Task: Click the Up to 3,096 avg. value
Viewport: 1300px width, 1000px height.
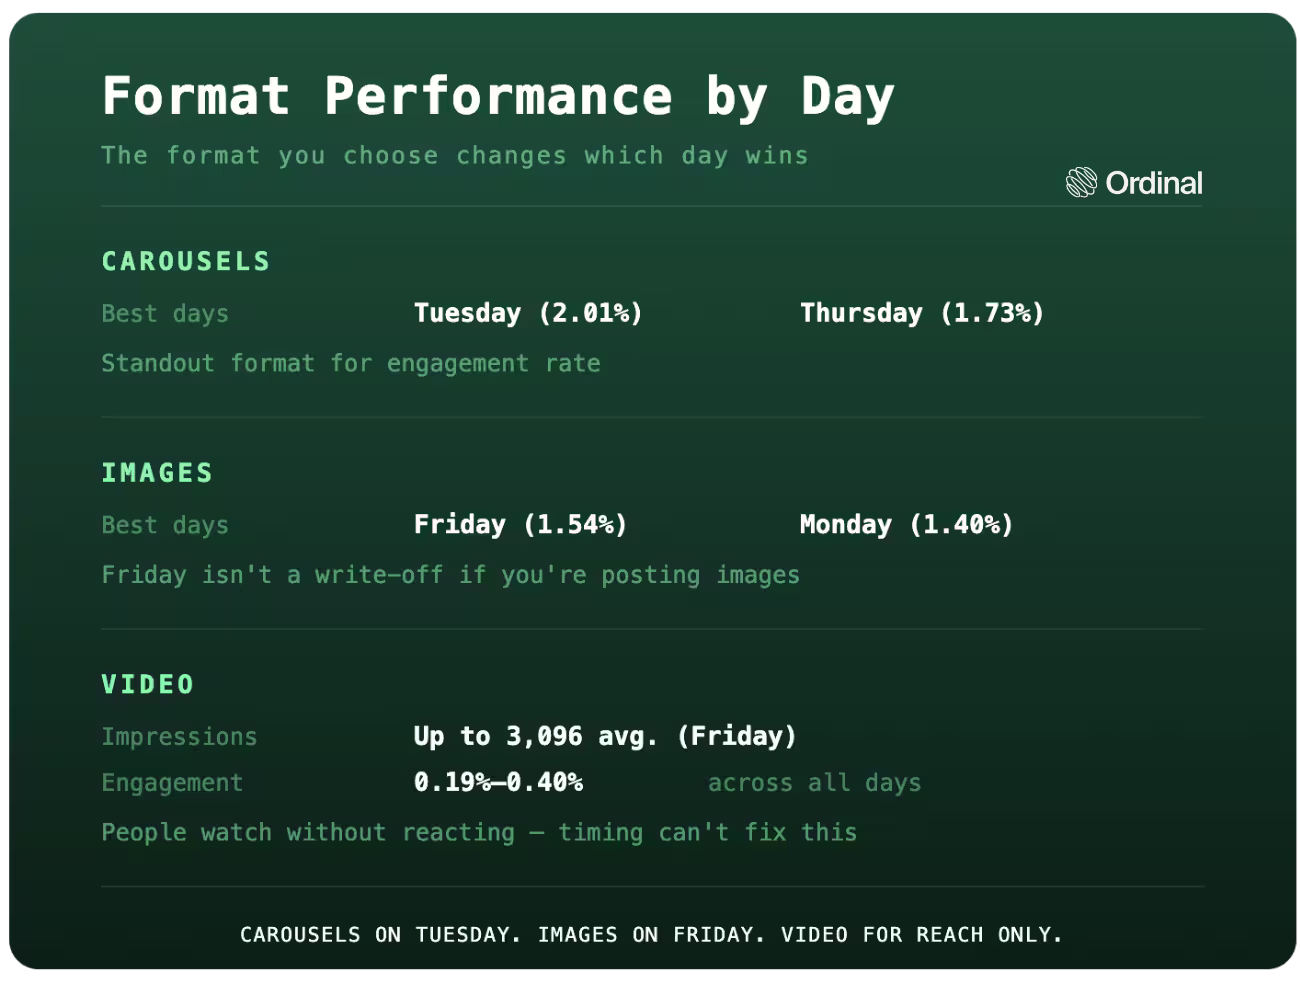Action: [605, 737]
